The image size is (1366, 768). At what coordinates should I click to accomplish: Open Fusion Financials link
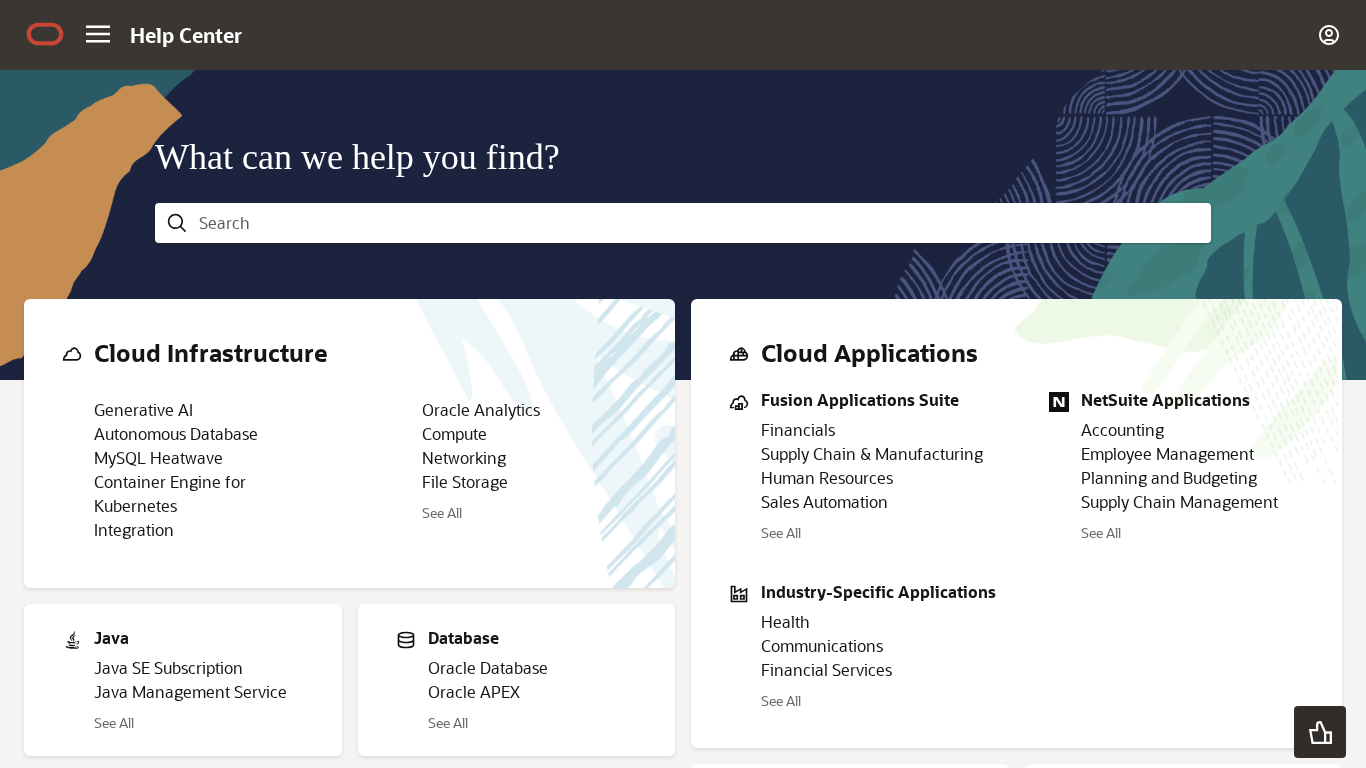[x=798, y=430]
